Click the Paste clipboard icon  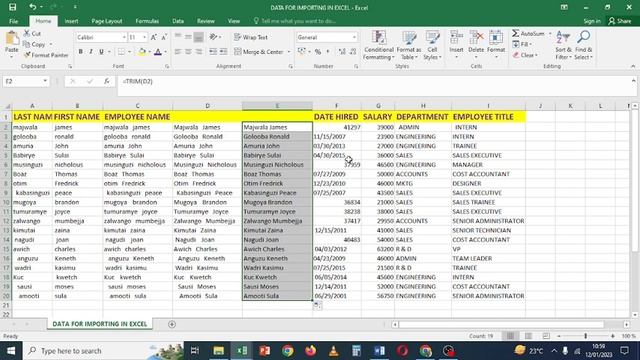click(x=12, y=38)
